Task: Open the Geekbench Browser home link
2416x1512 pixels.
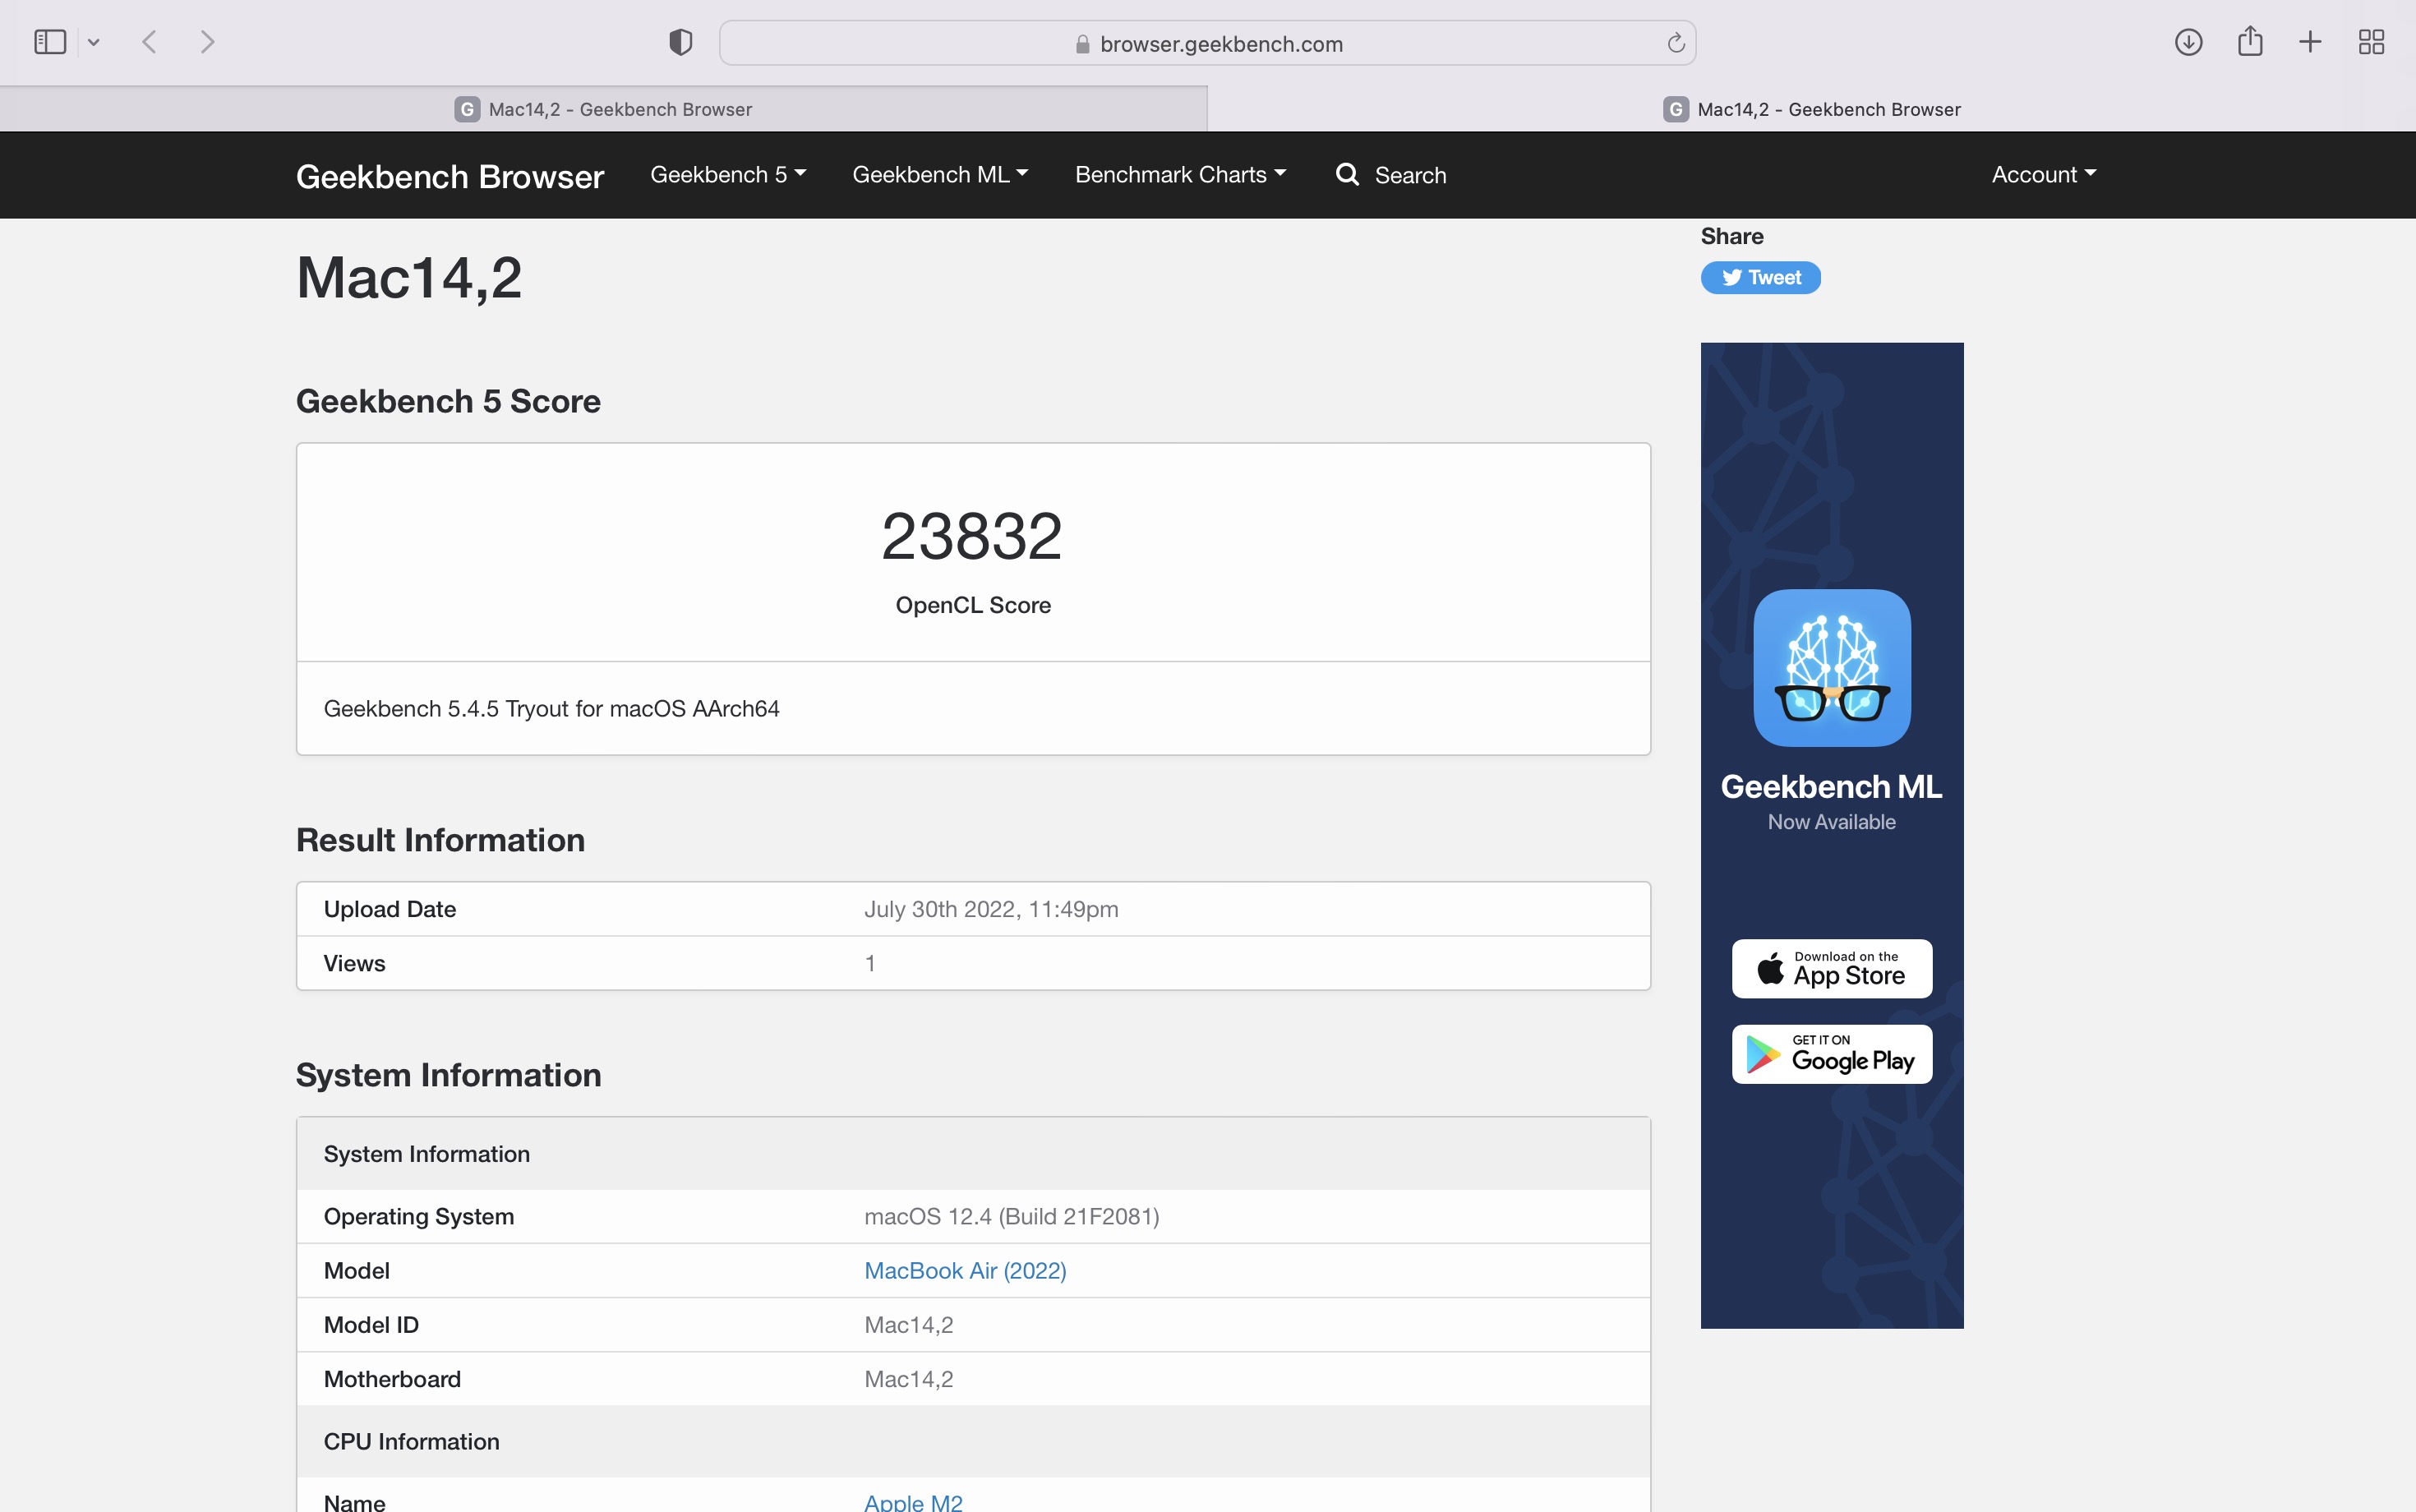Action: 450,176
